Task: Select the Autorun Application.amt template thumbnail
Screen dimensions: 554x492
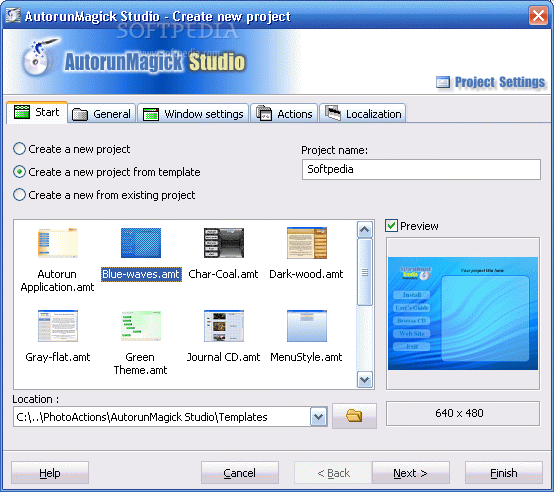Action: tap(58, 243)
